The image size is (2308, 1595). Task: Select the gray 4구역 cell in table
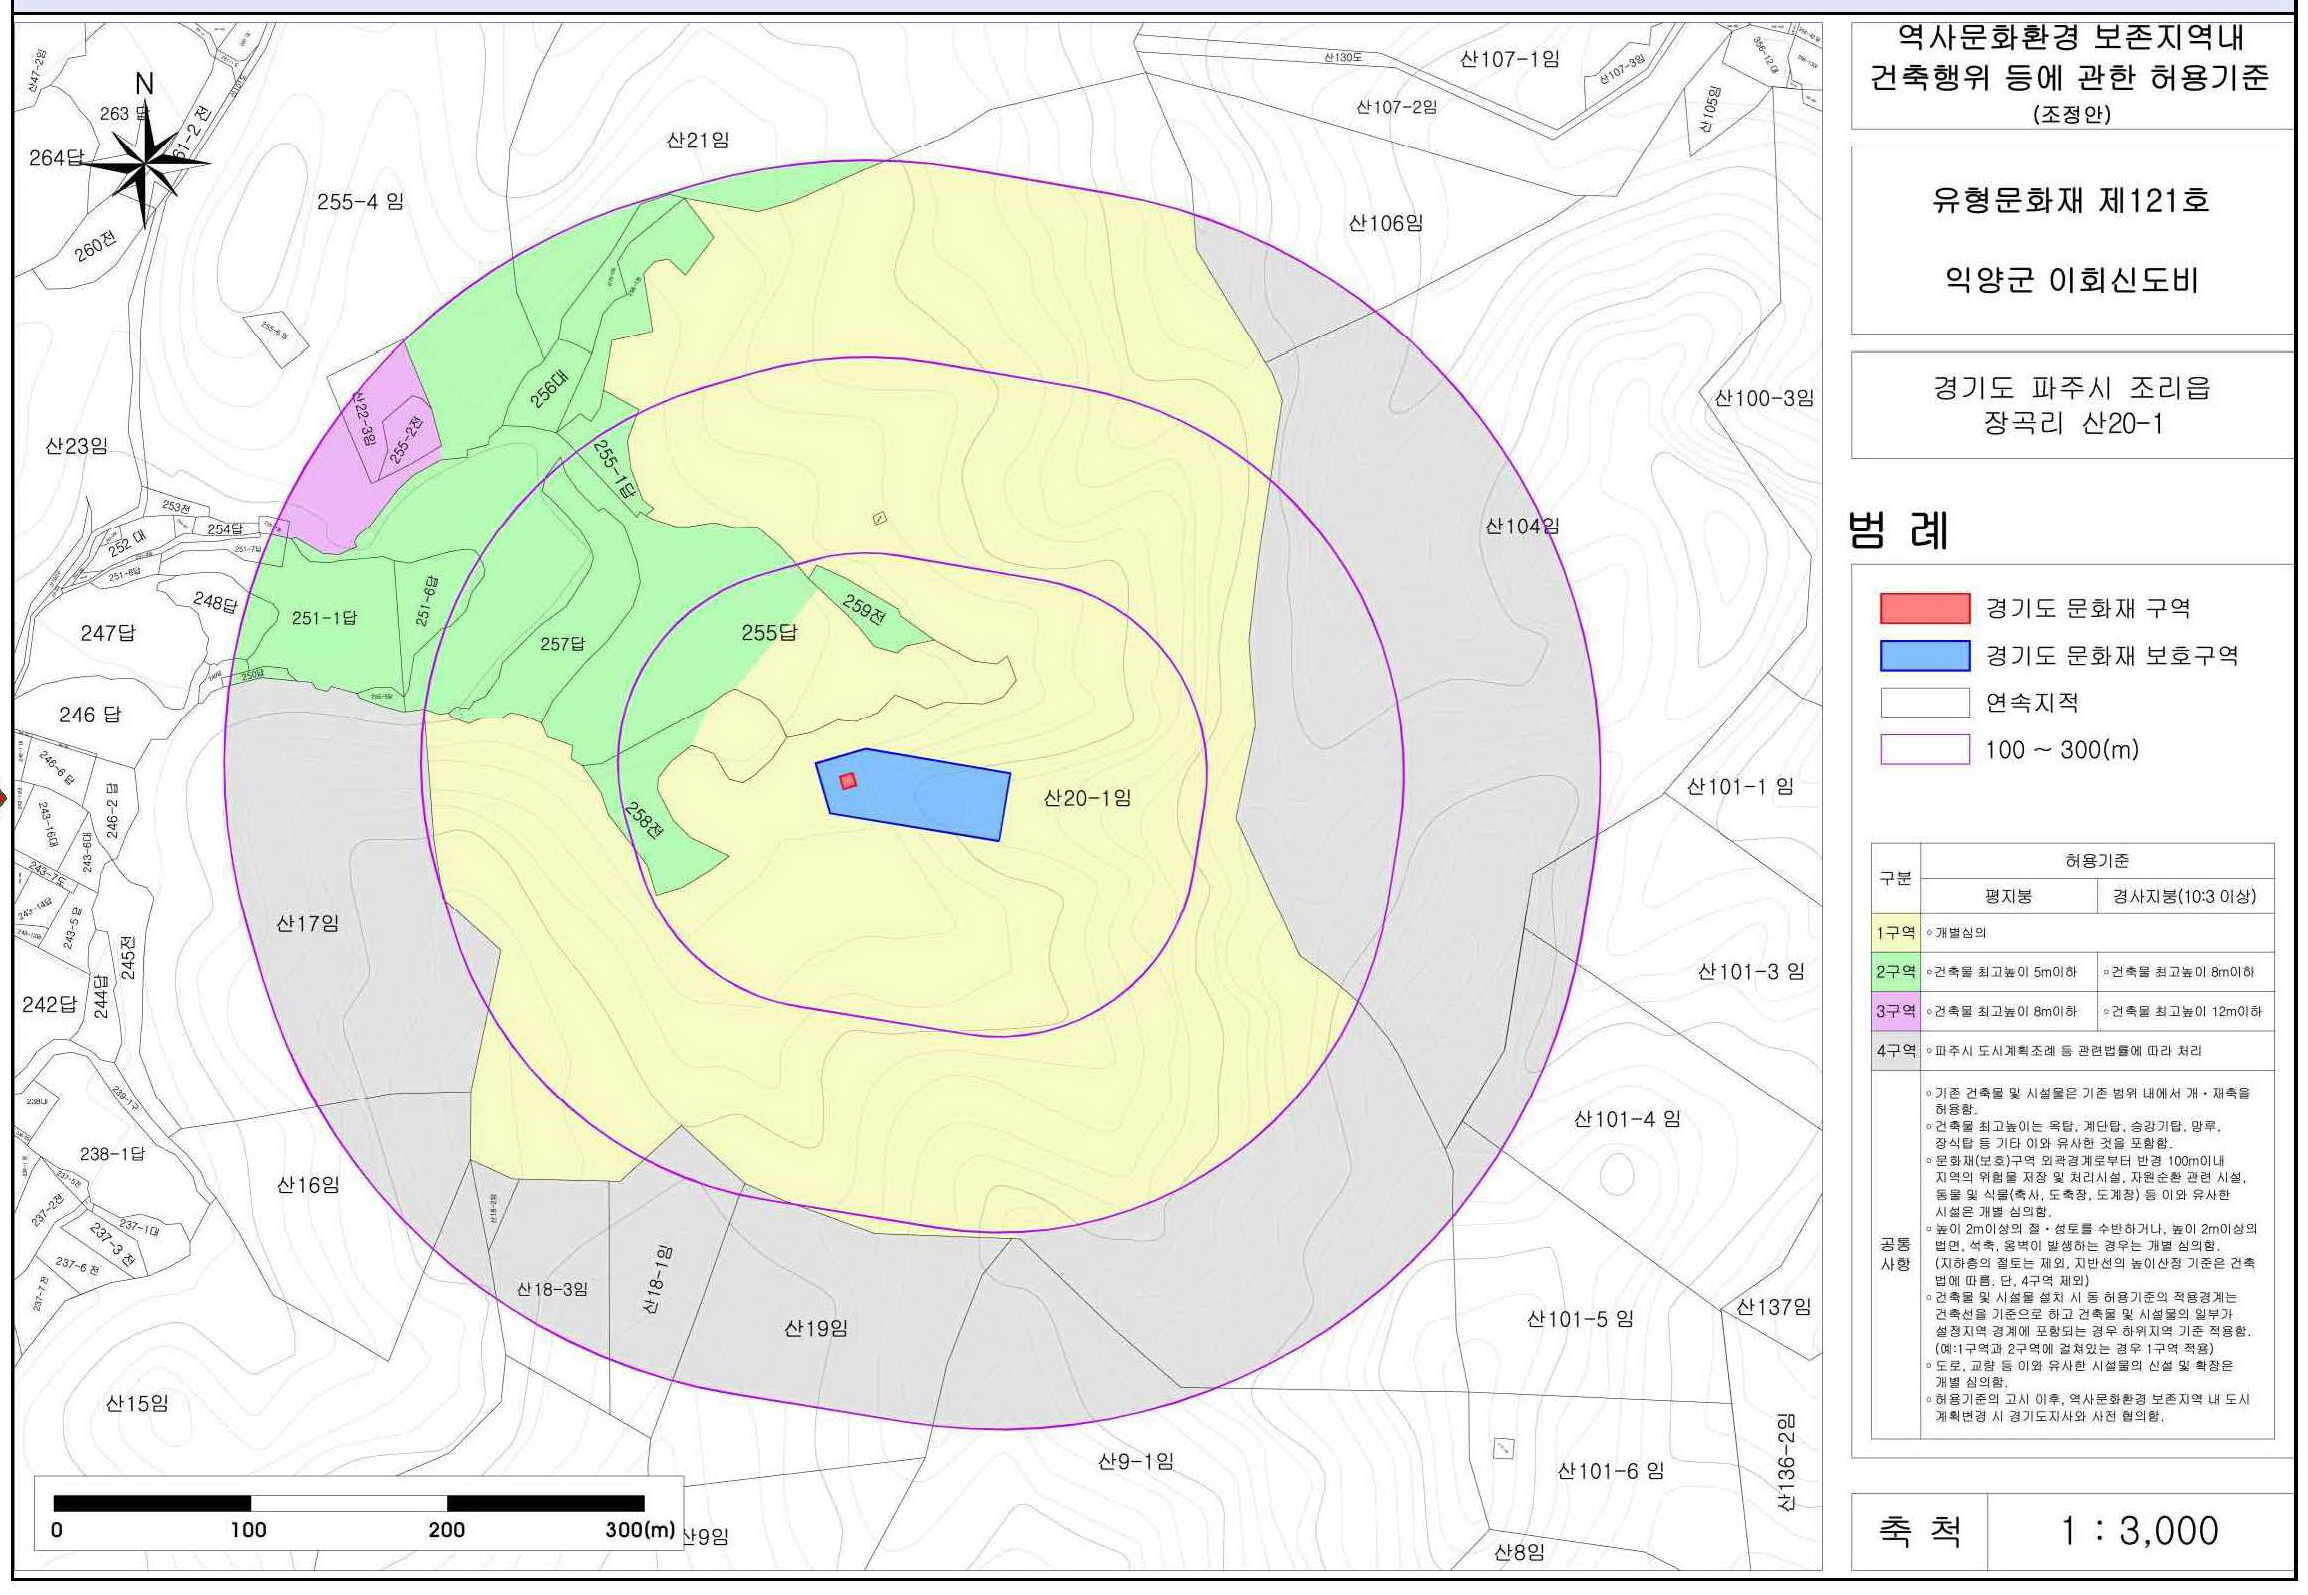[x=1895, y=1051]
